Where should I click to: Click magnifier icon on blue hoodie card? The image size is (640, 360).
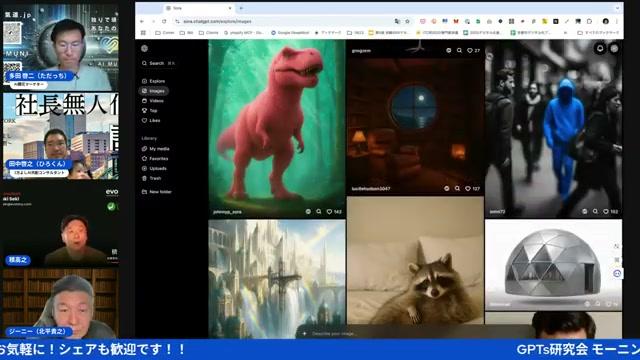pyautogui.click(x=596, y=211)
